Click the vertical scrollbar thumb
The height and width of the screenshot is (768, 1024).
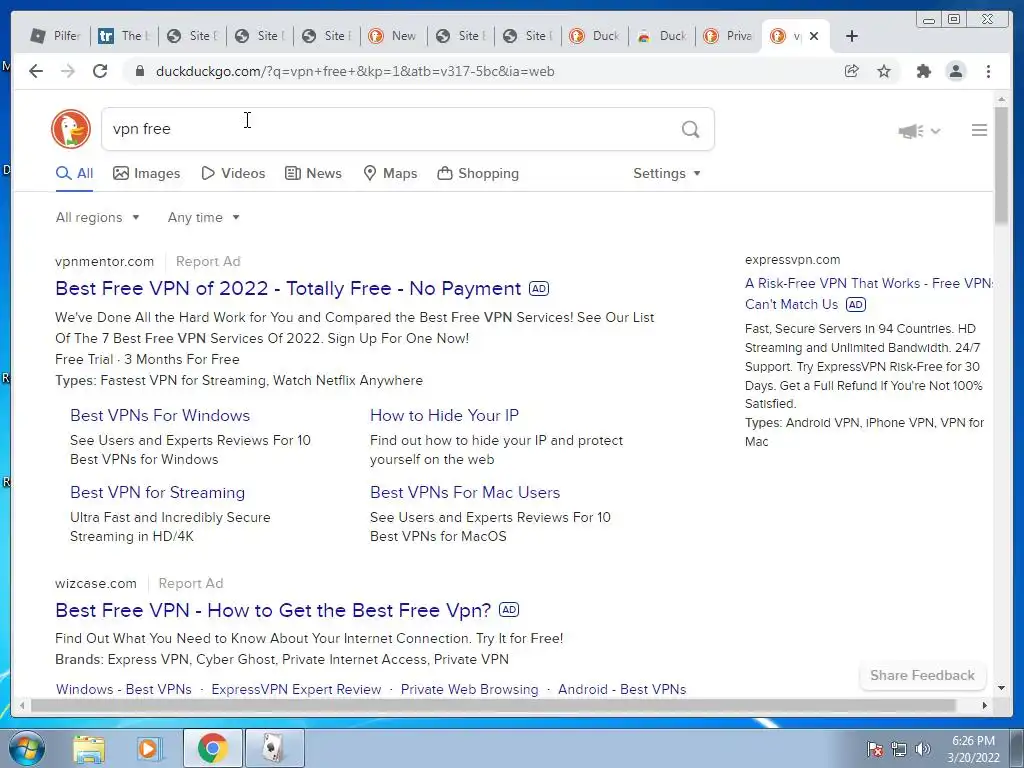click(1001, 166)
